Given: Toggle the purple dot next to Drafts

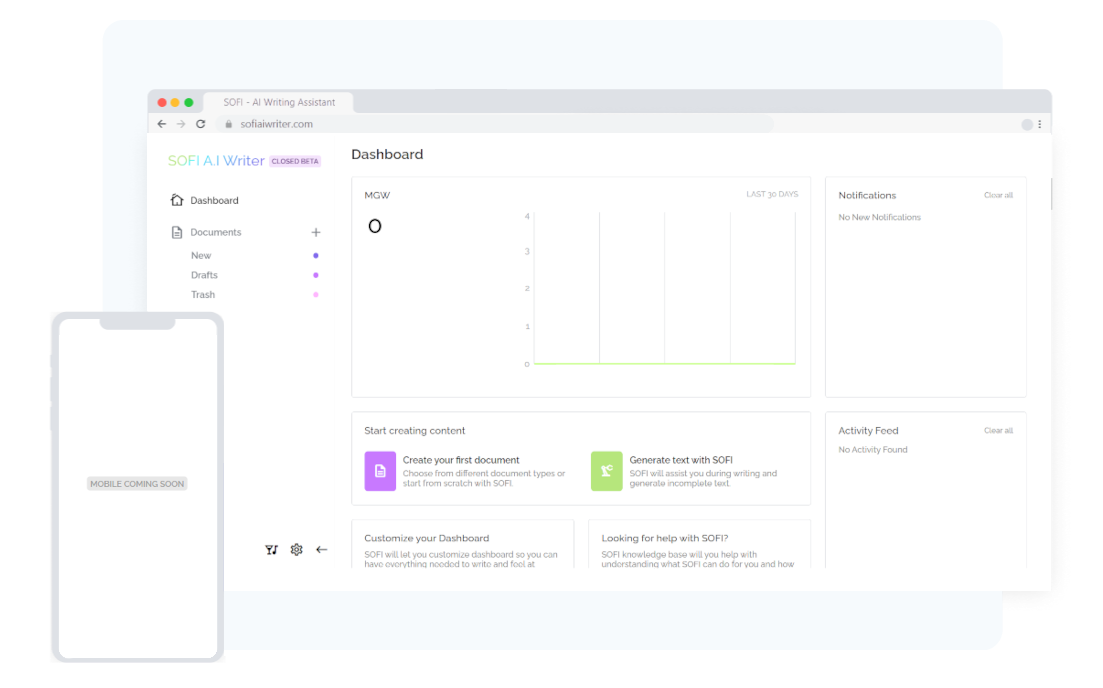Looking at the screenshot, I should [x=316, y=275].
